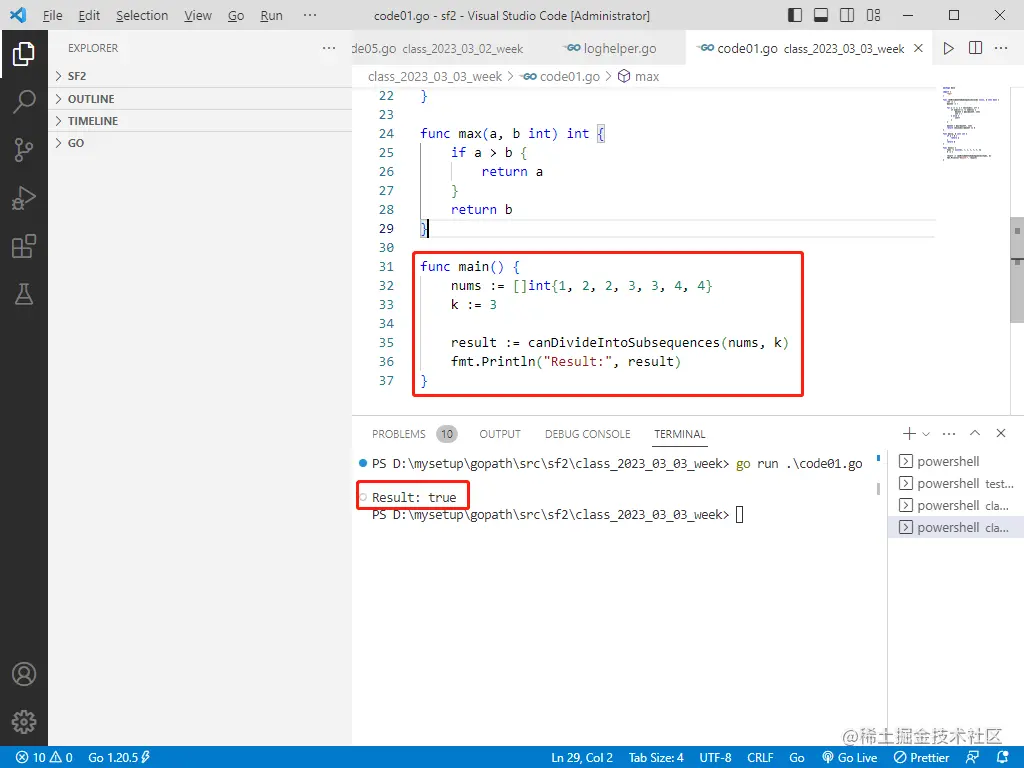Image resolution: width=1024 pixels, height=768 pixels.
Task: Close the terminal panel
Action: pyautogui.click(x=1000, y=433)
